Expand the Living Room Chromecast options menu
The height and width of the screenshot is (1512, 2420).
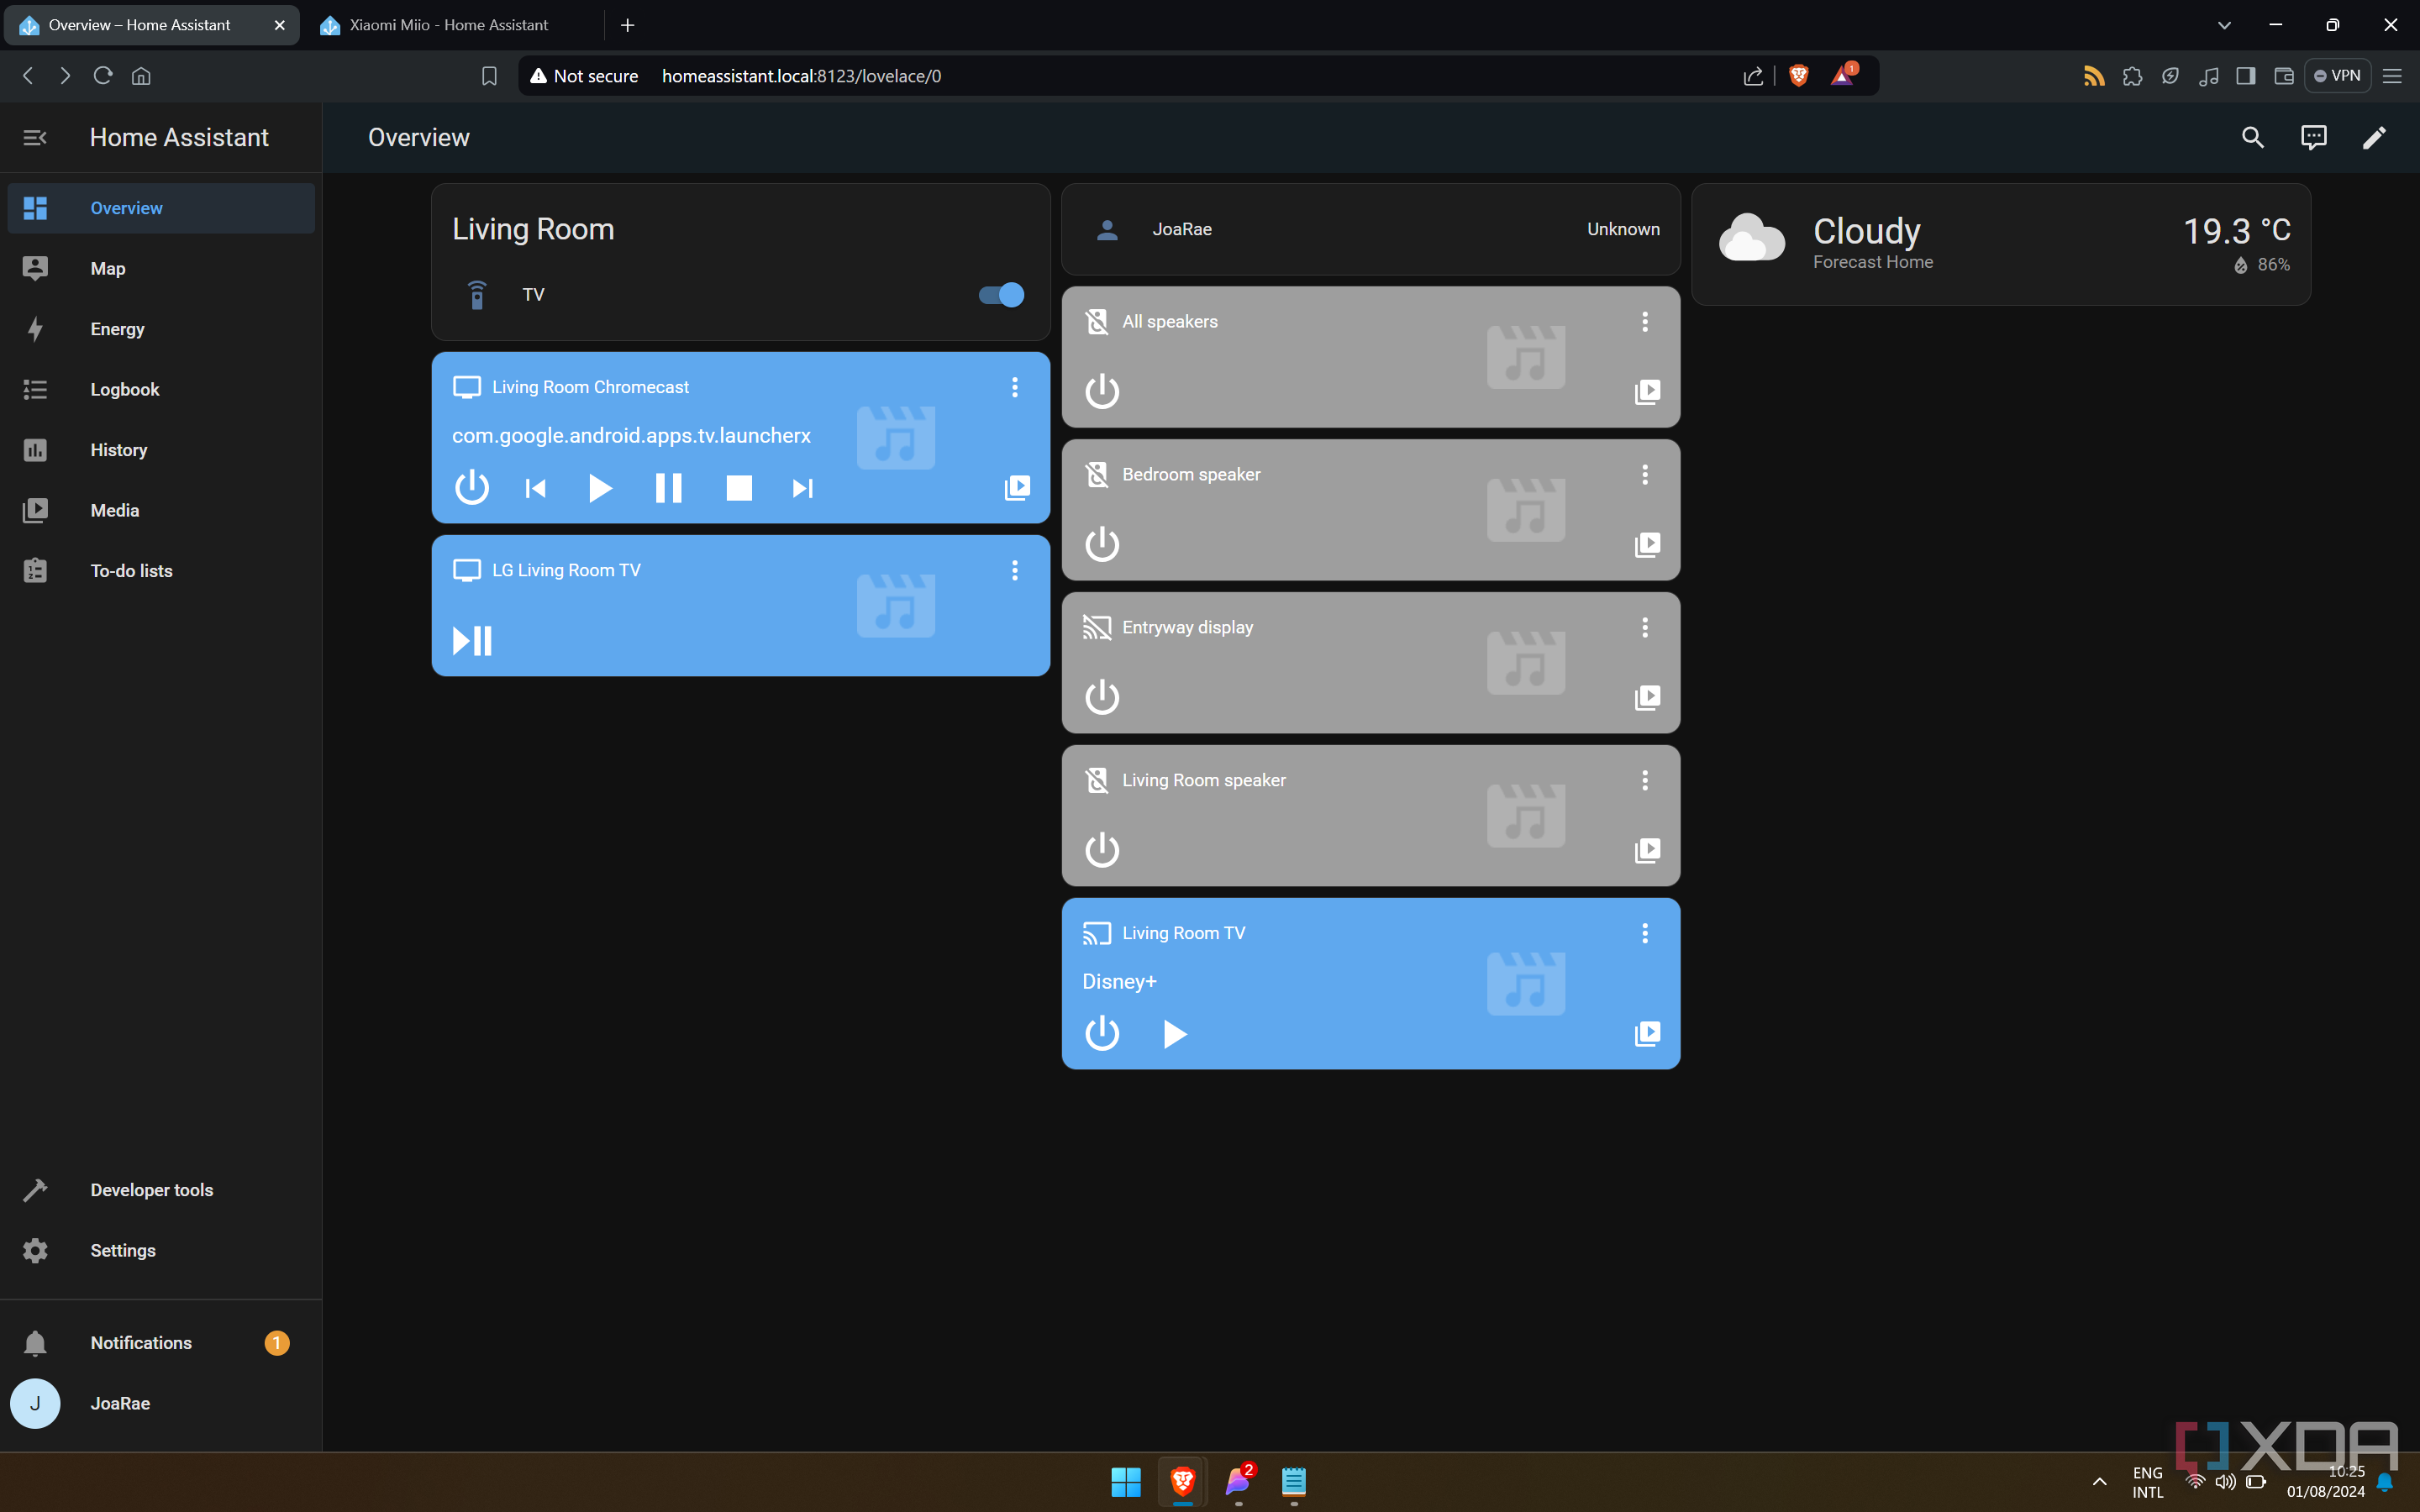(x=1014, y=386)
